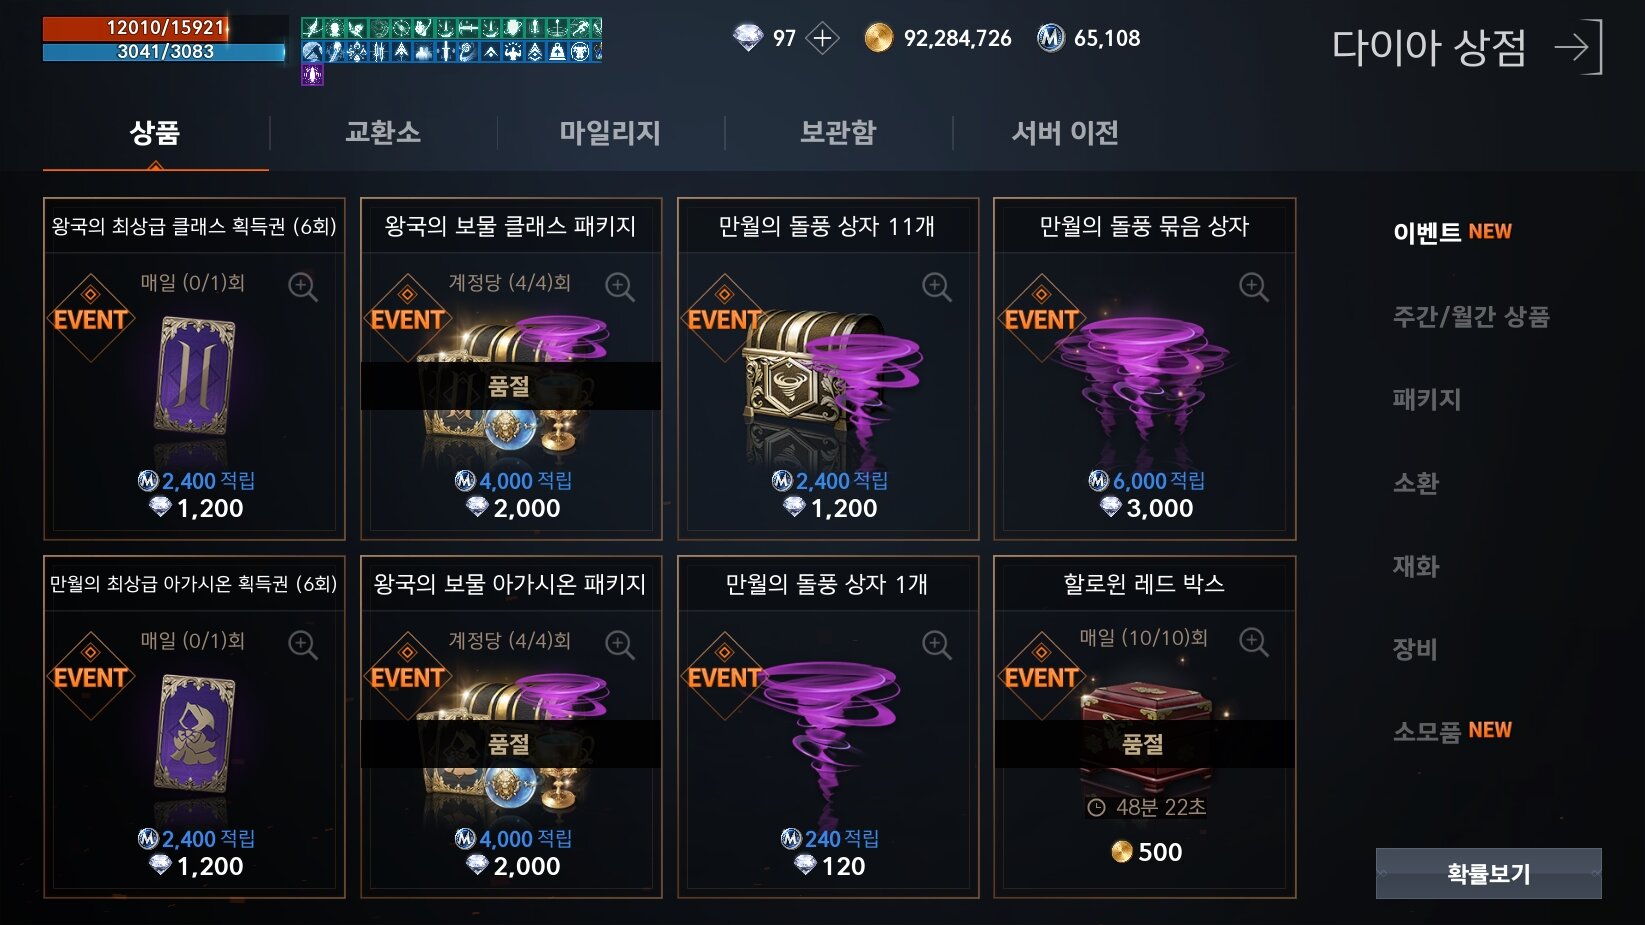Image resolution: width=1645 pixels, height=925 pixels.
Task: Open magnifier on 만월의 돌풍 상자 11개
Action: point(937,287)
